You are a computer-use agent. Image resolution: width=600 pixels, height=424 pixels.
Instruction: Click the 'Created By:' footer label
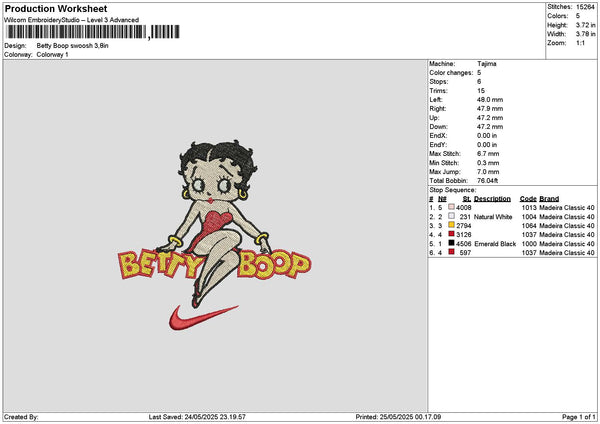pyautogui.click(x=21, y=417)
